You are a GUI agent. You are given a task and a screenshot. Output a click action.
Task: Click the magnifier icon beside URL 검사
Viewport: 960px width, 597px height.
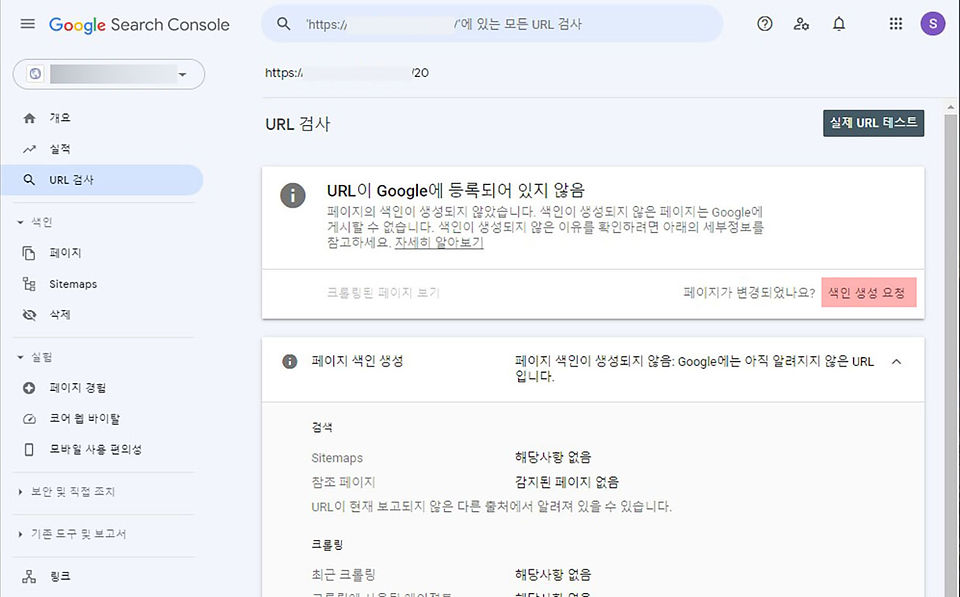click(x=29, y=180)
